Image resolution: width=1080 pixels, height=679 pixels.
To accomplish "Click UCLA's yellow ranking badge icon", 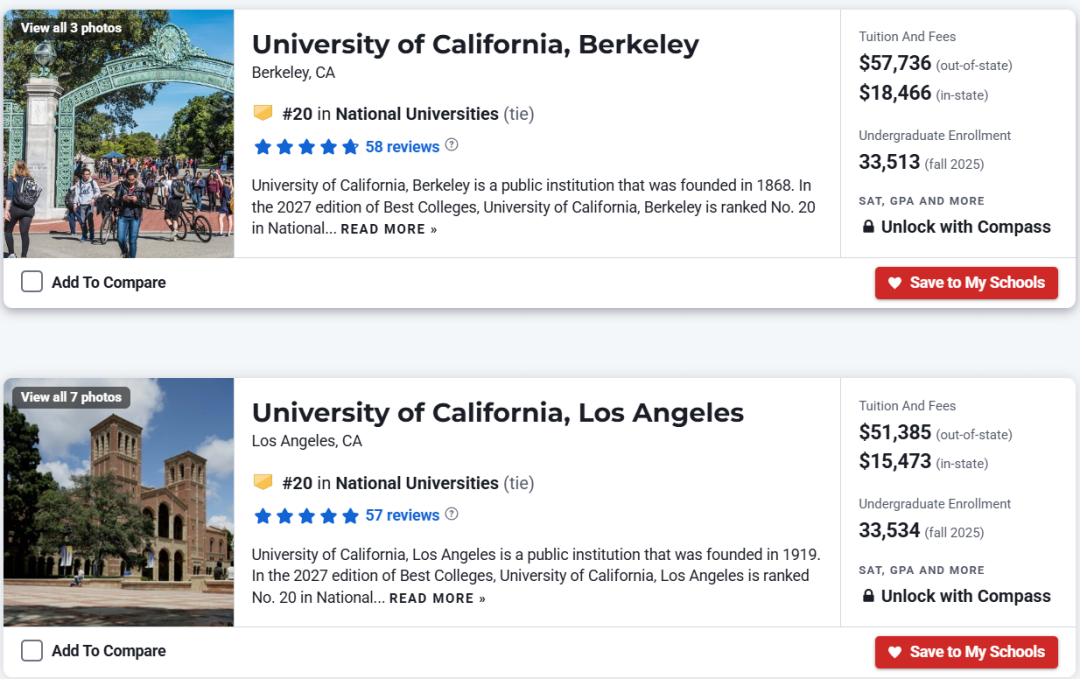I will 263,482.
